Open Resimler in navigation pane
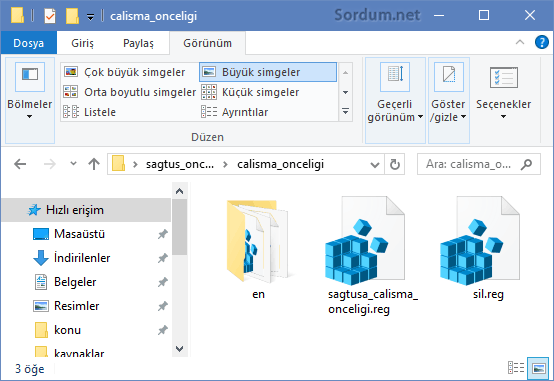This screenshot has width=554, height=381. [76, 306]
